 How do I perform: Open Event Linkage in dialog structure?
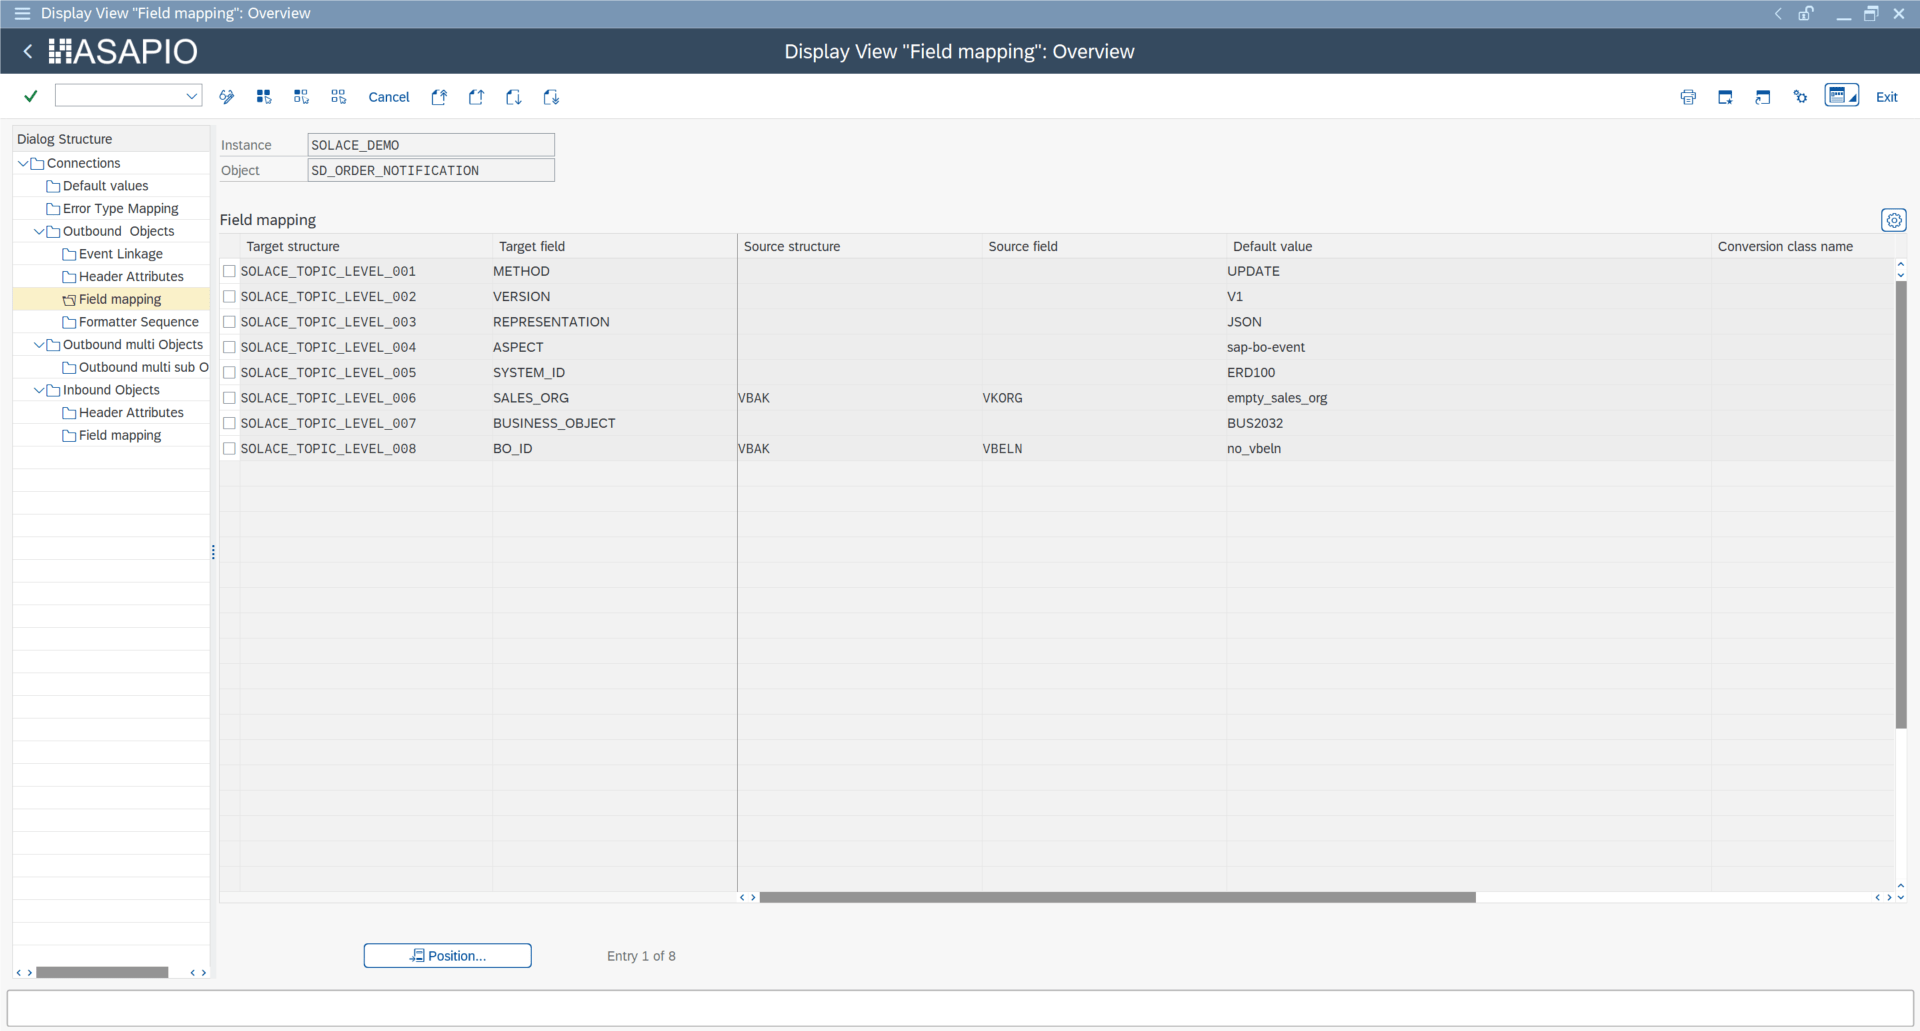(x=120, y=254)
